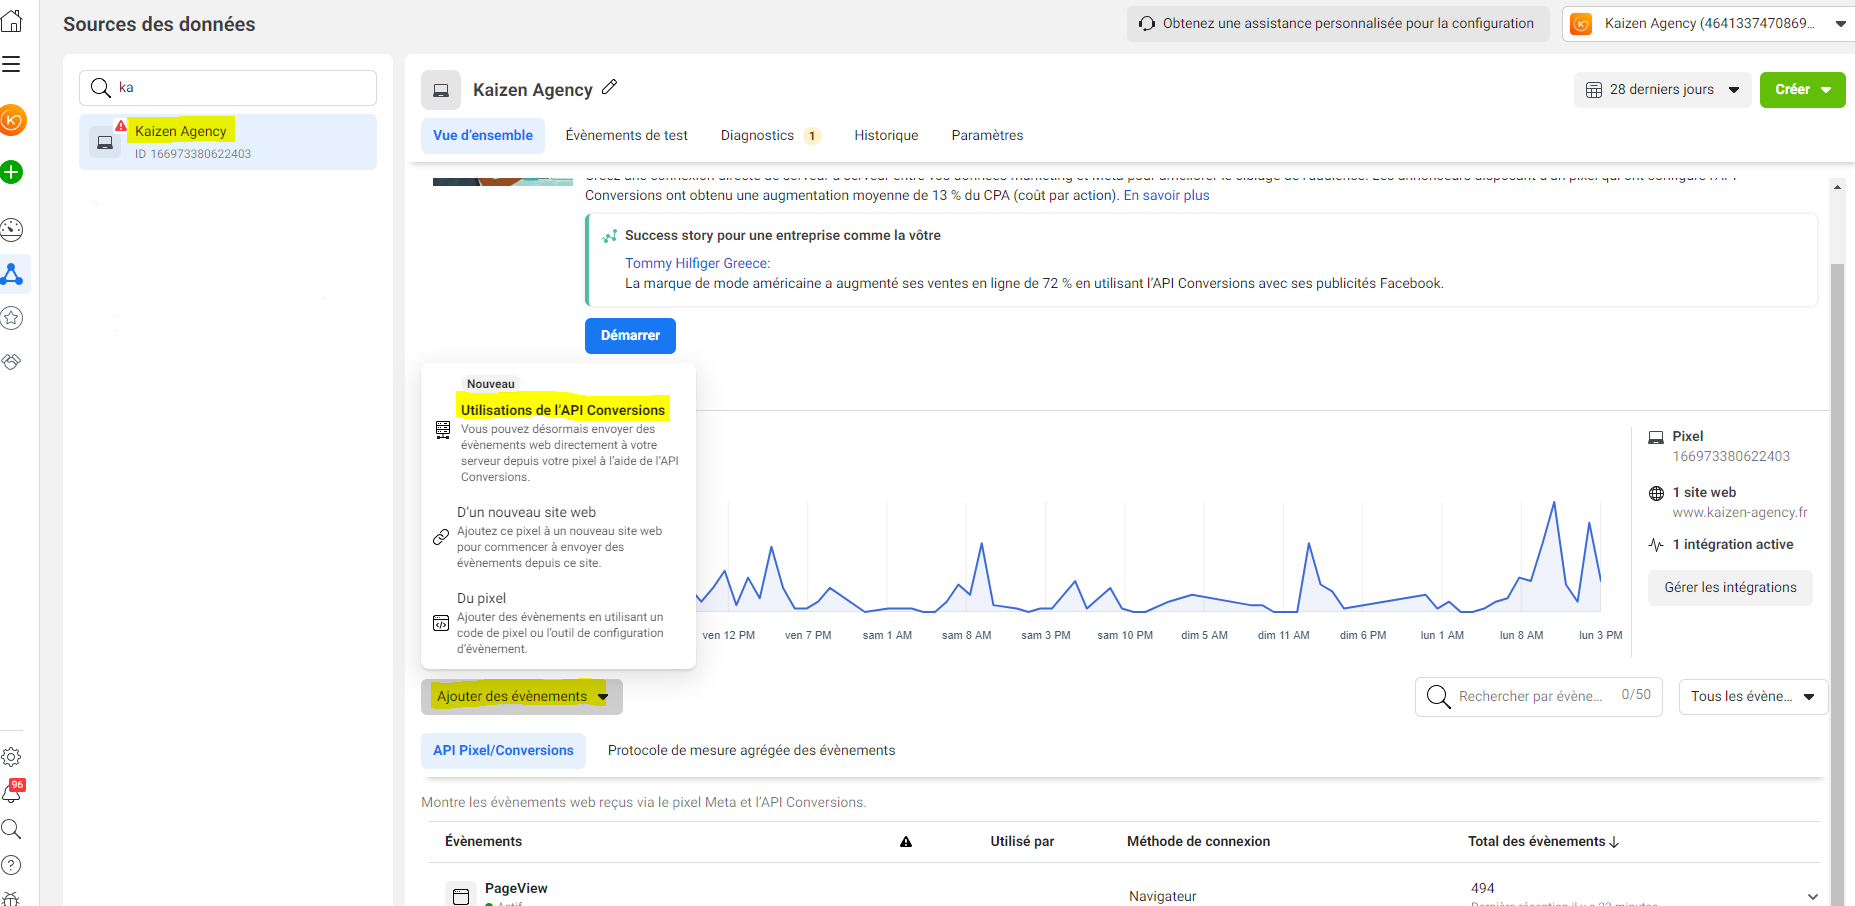1855x906 pixels.
Task: Click Gérer les intégrations button
Action: pos(1730,588)
